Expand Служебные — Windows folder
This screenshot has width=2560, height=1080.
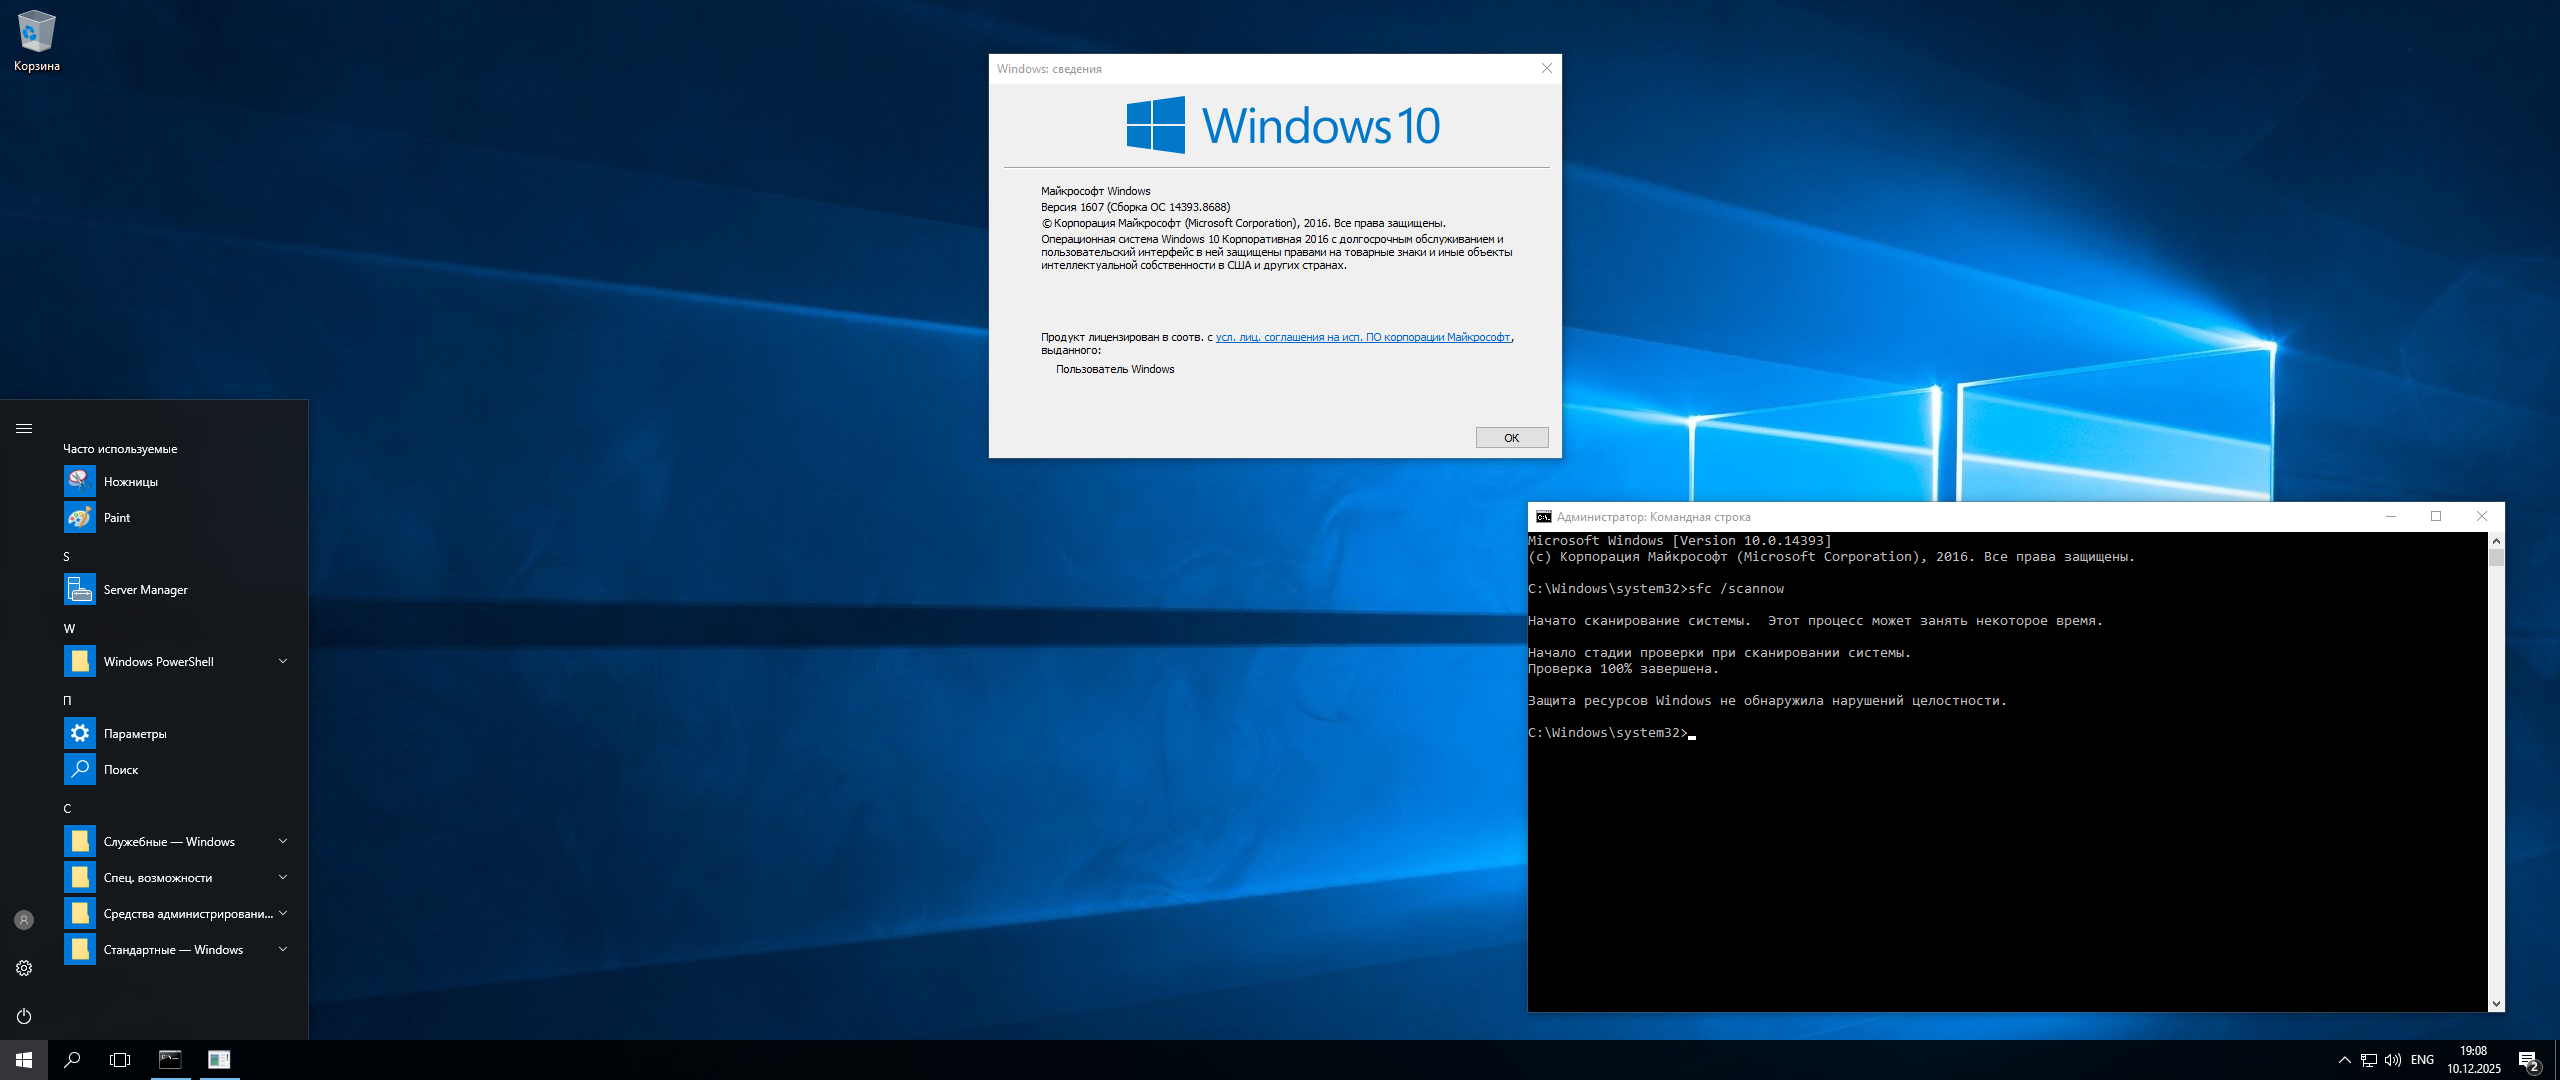coord(283,841)
